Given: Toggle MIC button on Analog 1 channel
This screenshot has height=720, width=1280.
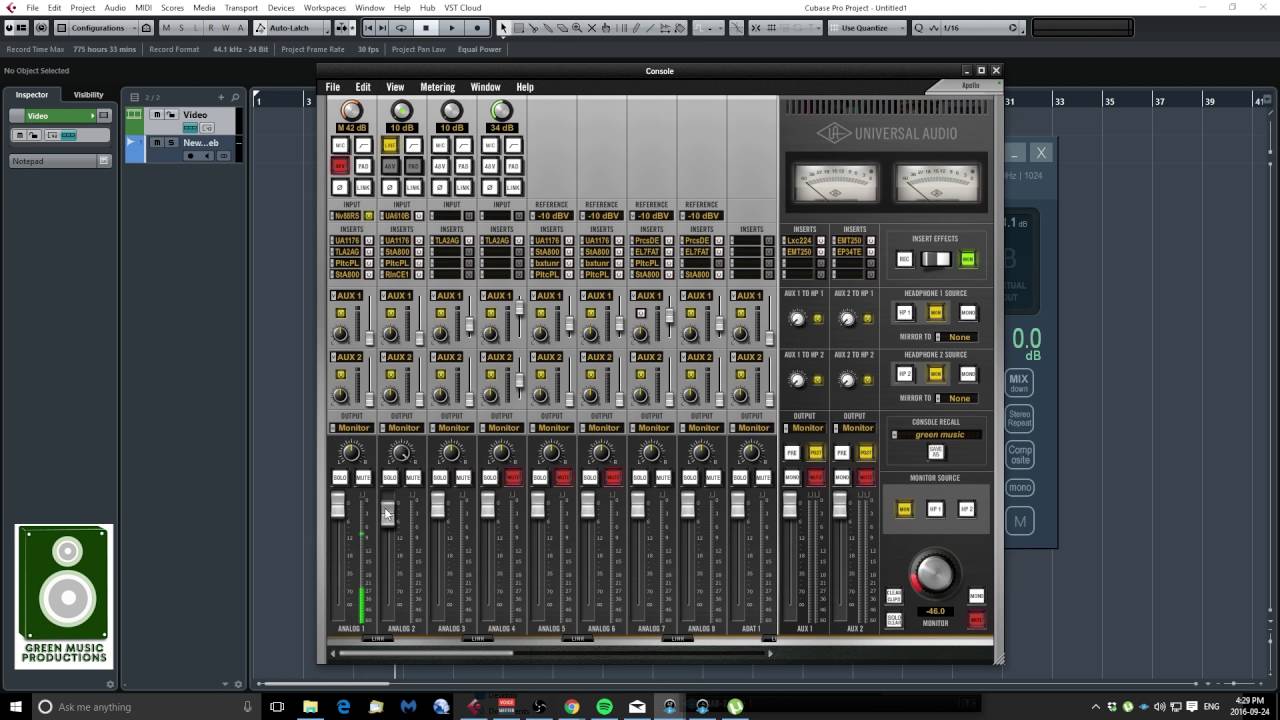Looking at the screenshot, I should click(340, 146).
